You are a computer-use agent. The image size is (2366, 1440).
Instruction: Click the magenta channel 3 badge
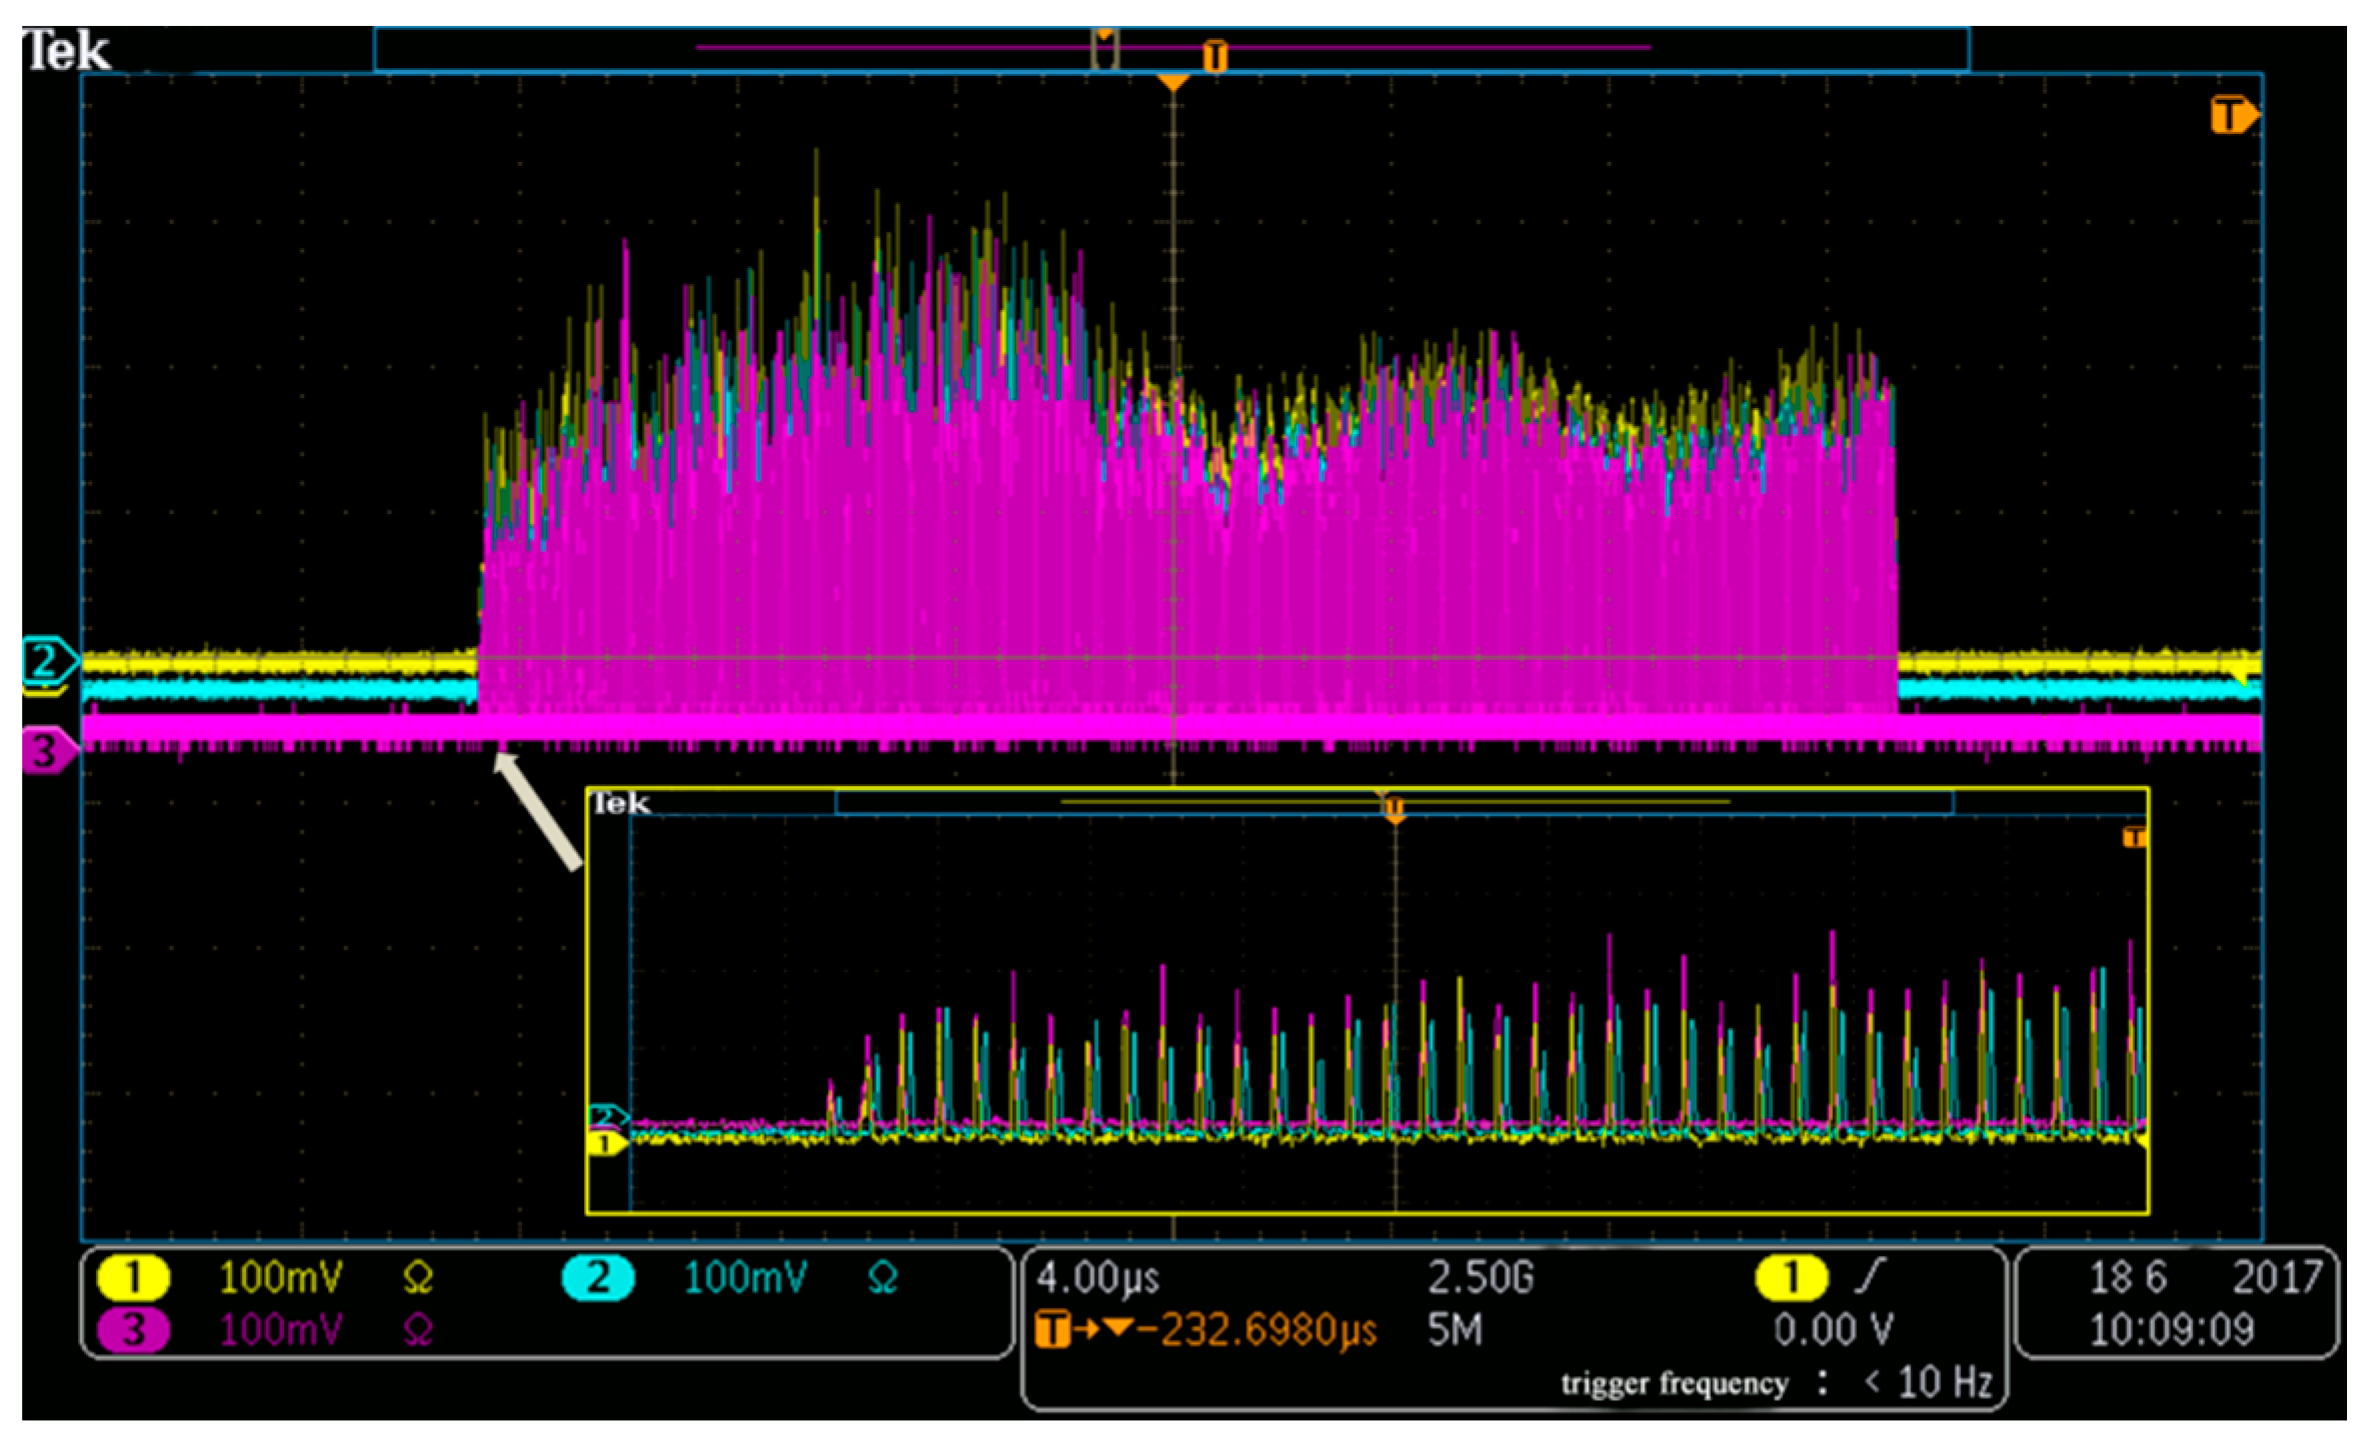tap(132, 1330)
